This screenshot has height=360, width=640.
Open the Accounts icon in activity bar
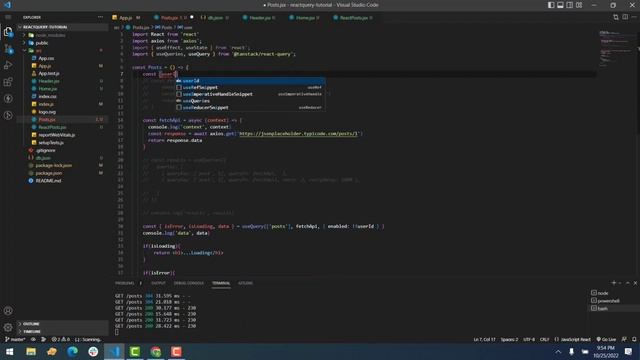tap(8, 311)
